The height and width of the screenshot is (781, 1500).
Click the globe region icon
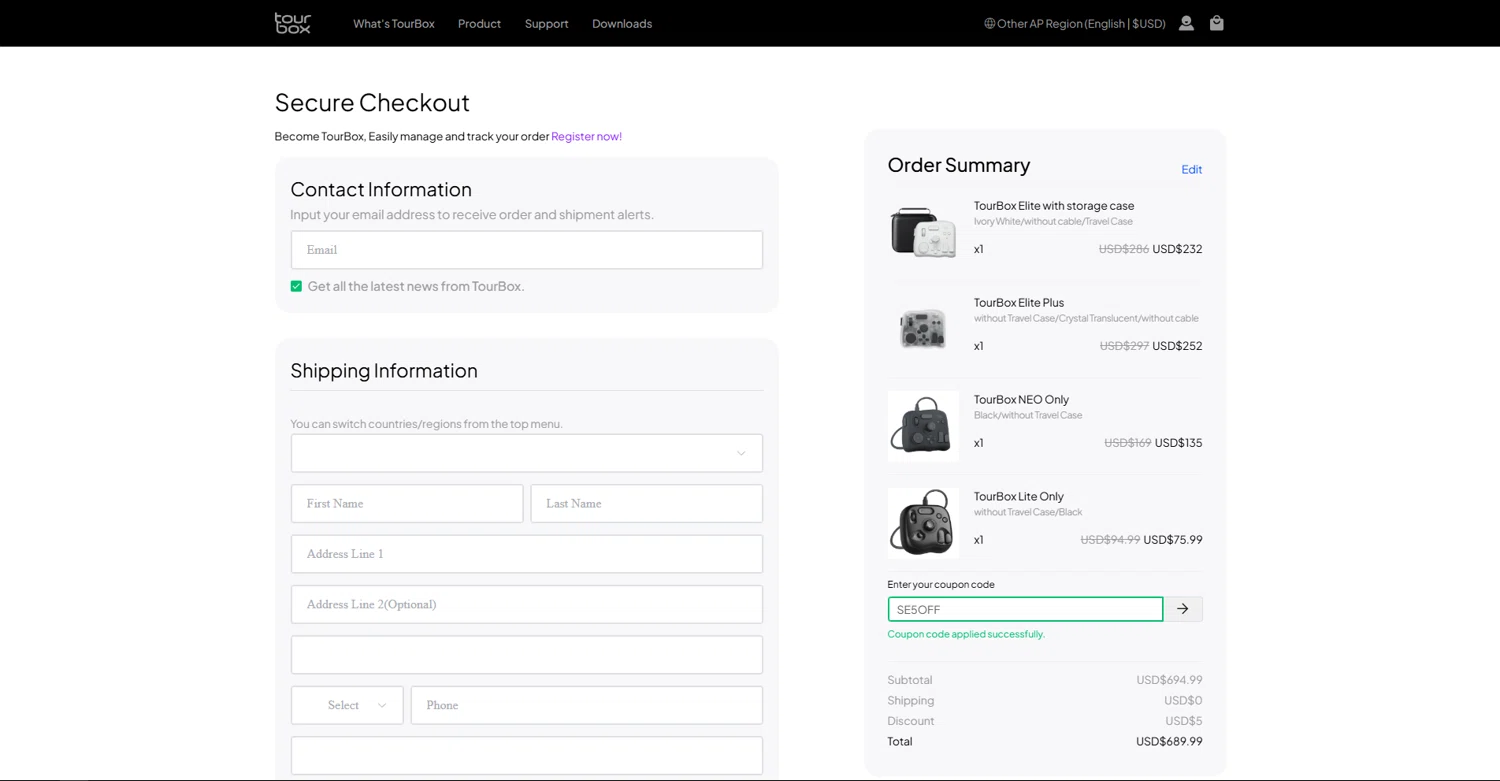(989, 23)
